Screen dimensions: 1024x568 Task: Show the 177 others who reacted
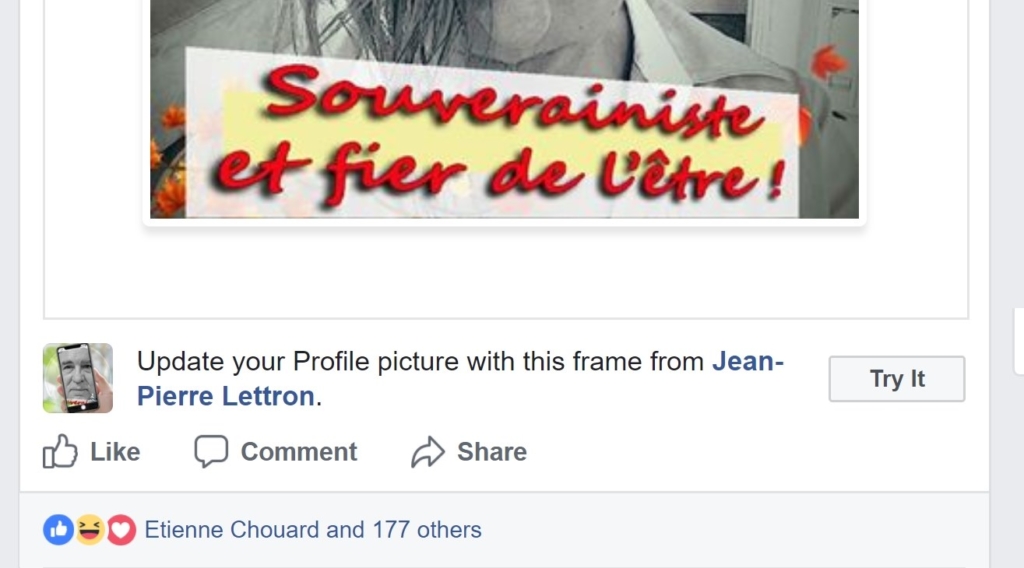(x=427, y=530)
